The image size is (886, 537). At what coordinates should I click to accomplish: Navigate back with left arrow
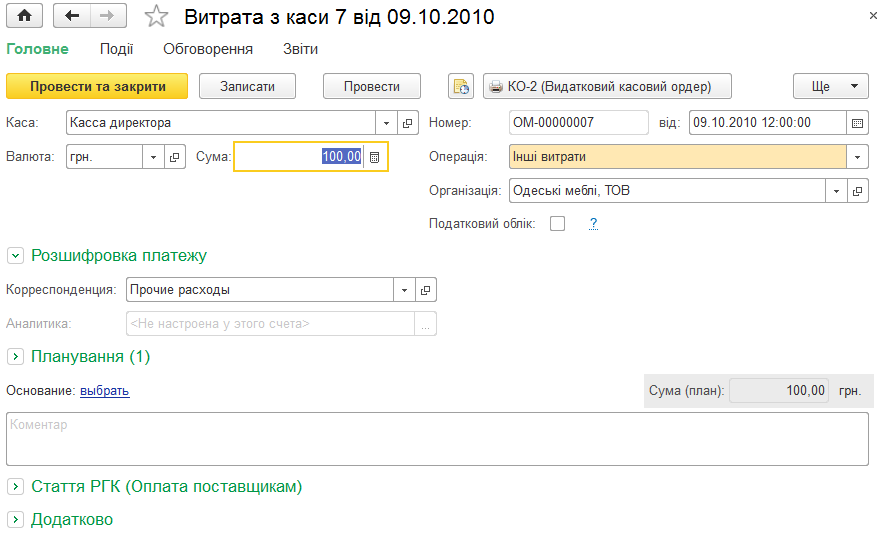click(x=72, y=16)
